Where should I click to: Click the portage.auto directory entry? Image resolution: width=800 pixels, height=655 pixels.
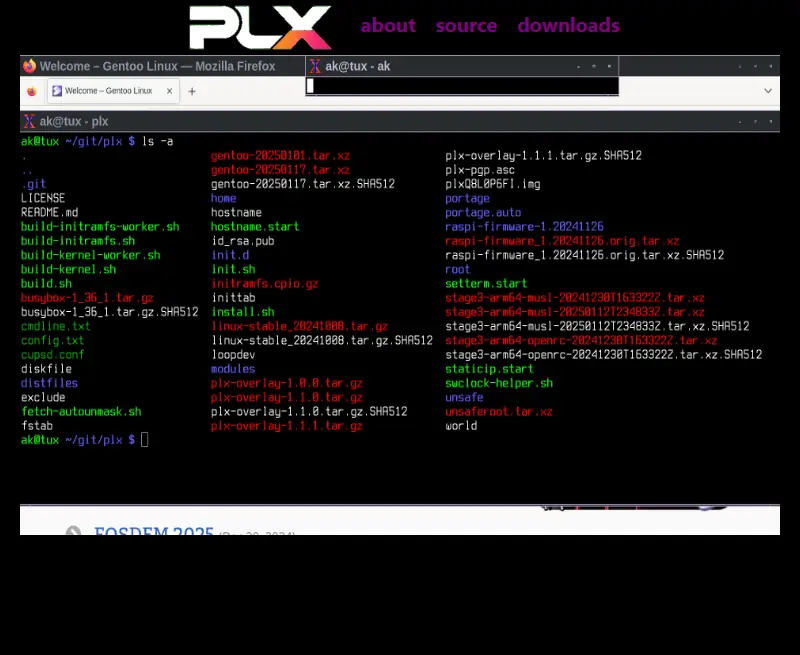click(x=483, y=212)
